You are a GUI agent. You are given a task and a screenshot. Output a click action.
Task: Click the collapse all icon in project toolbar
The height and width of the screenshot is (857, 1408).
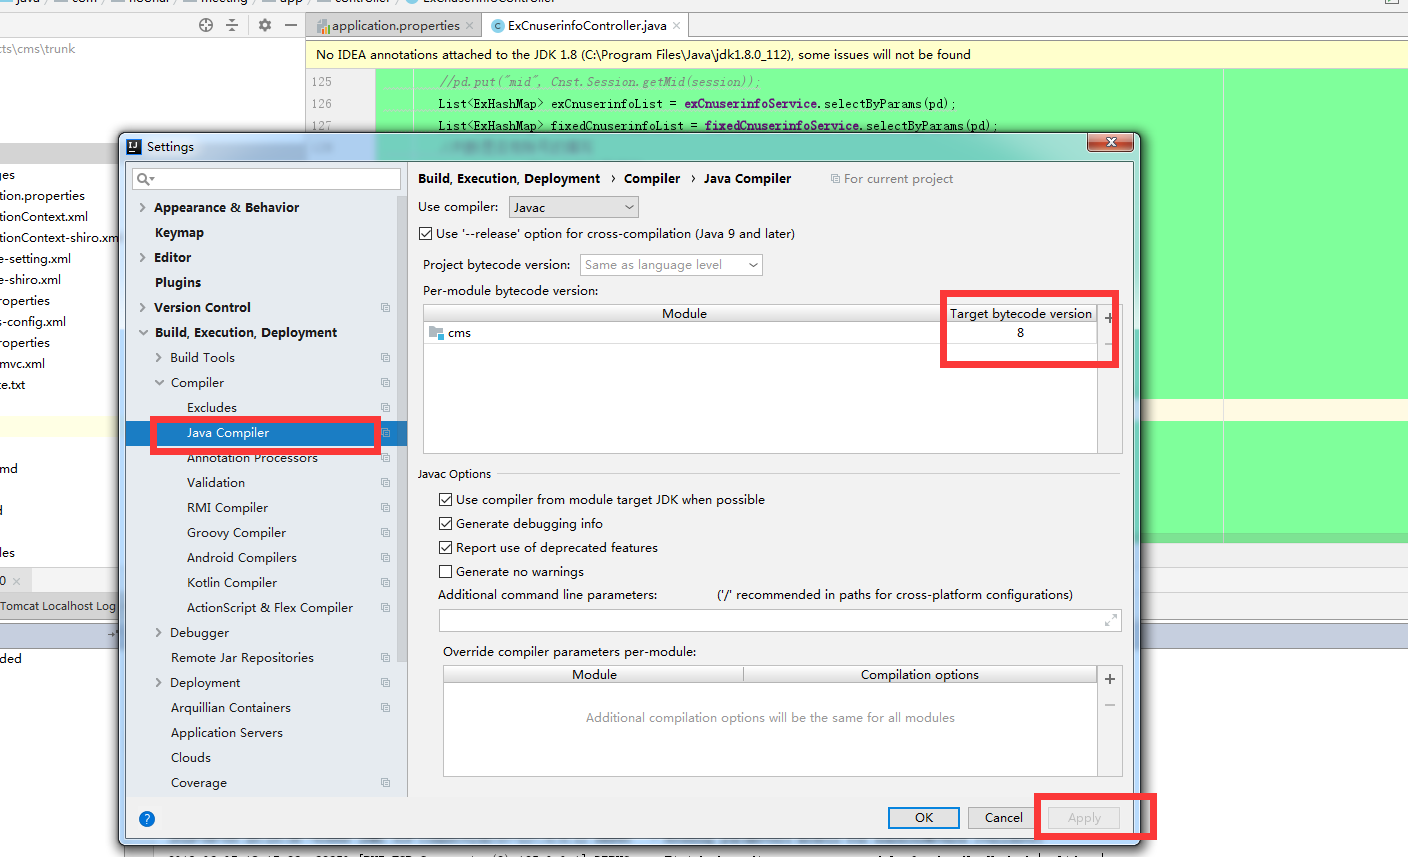click(232, 25)
